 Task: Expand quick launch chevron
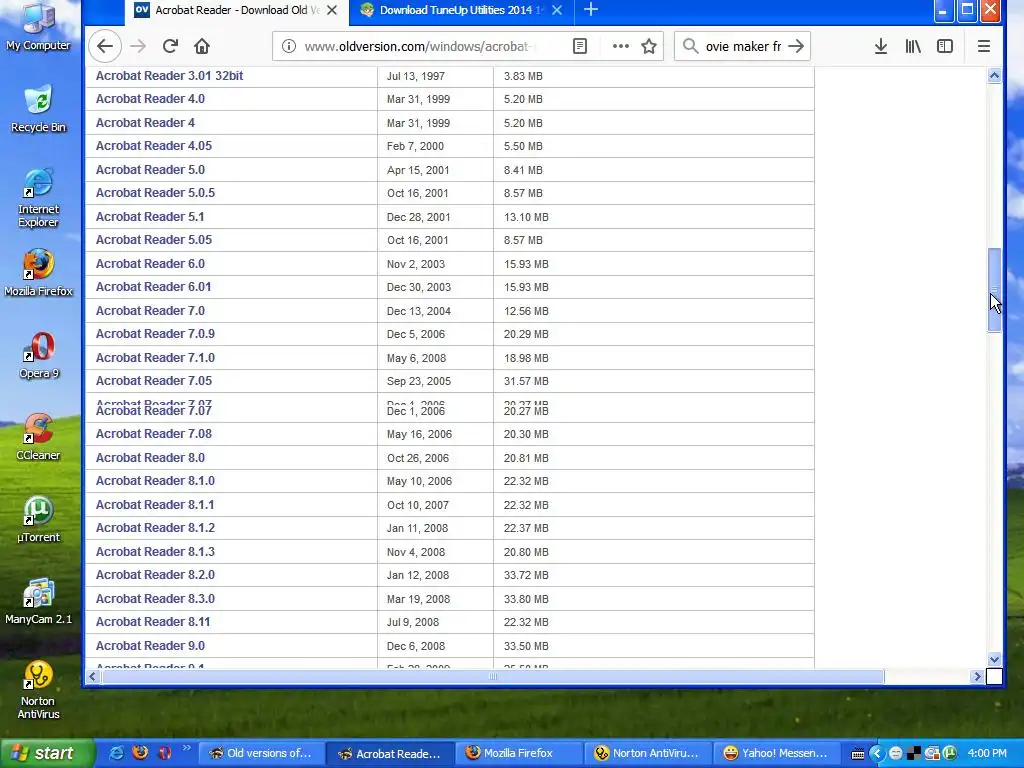click(x=186, y=748)
